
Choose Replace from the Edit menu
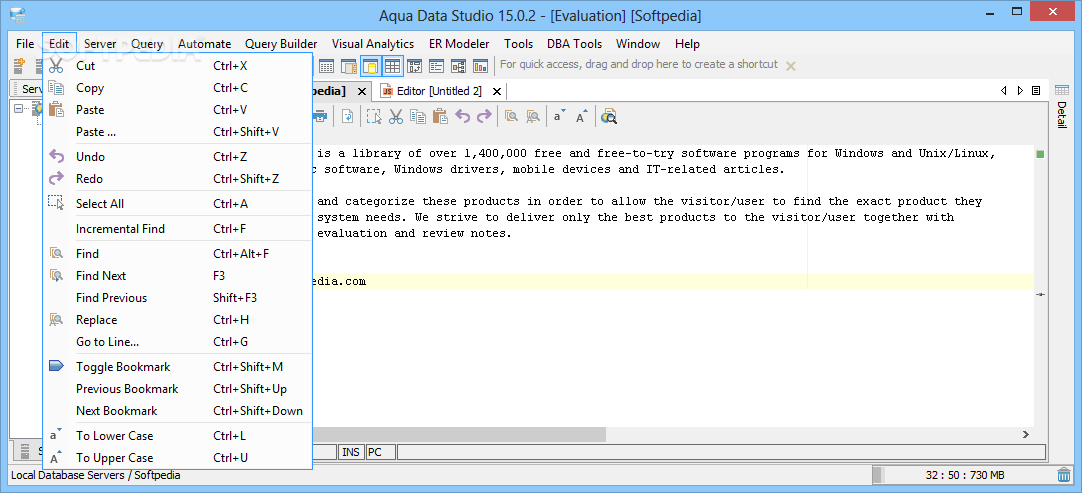tap(178, 320)
